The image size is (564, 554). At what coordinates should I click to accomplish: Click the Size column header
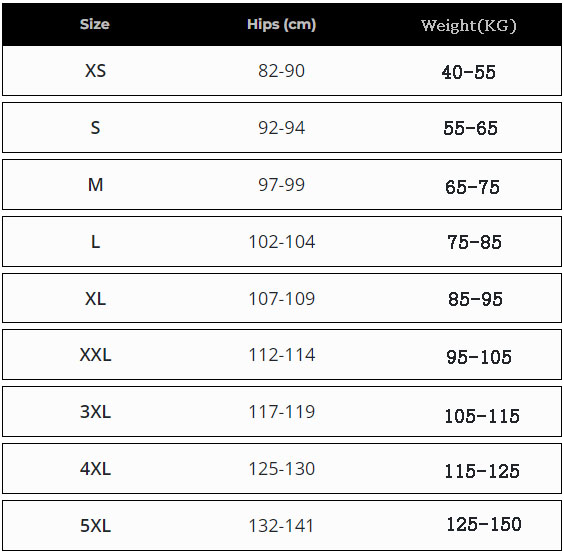point(95,24)
